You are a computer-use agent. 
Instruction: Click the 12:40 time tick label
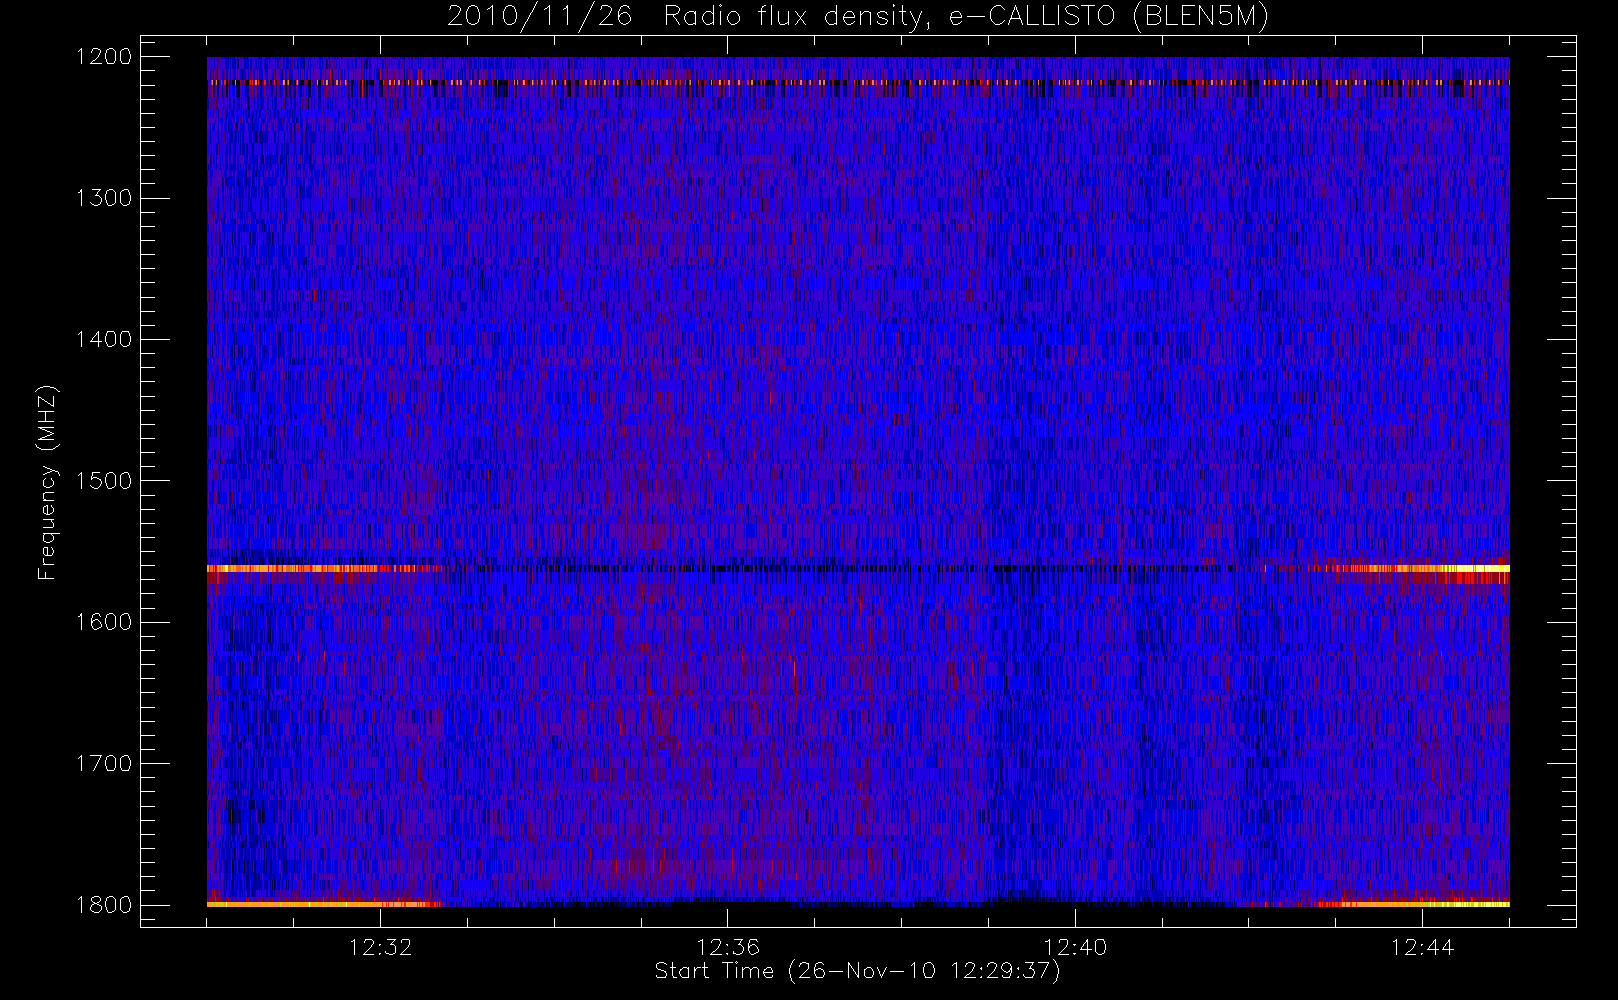1075,947
